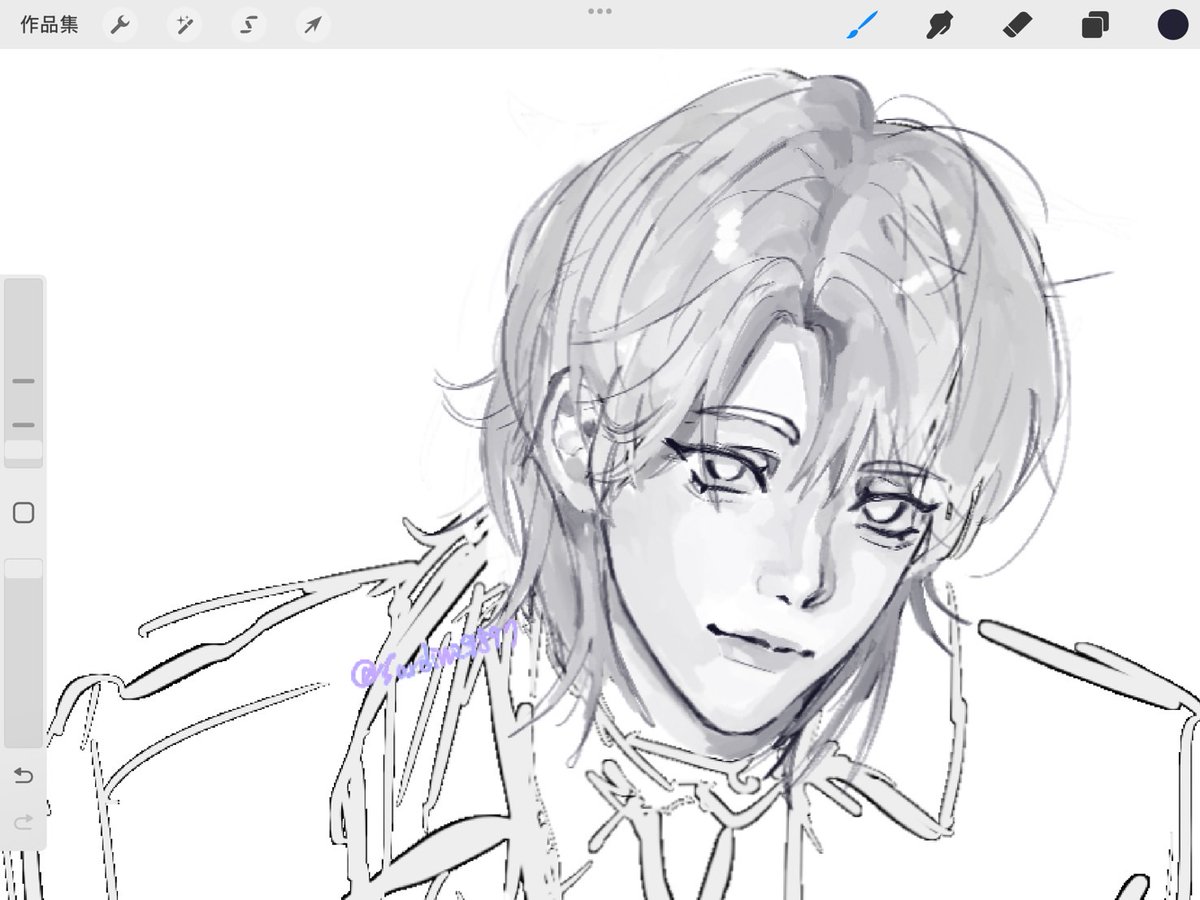Activate the Selection tool

248,25
